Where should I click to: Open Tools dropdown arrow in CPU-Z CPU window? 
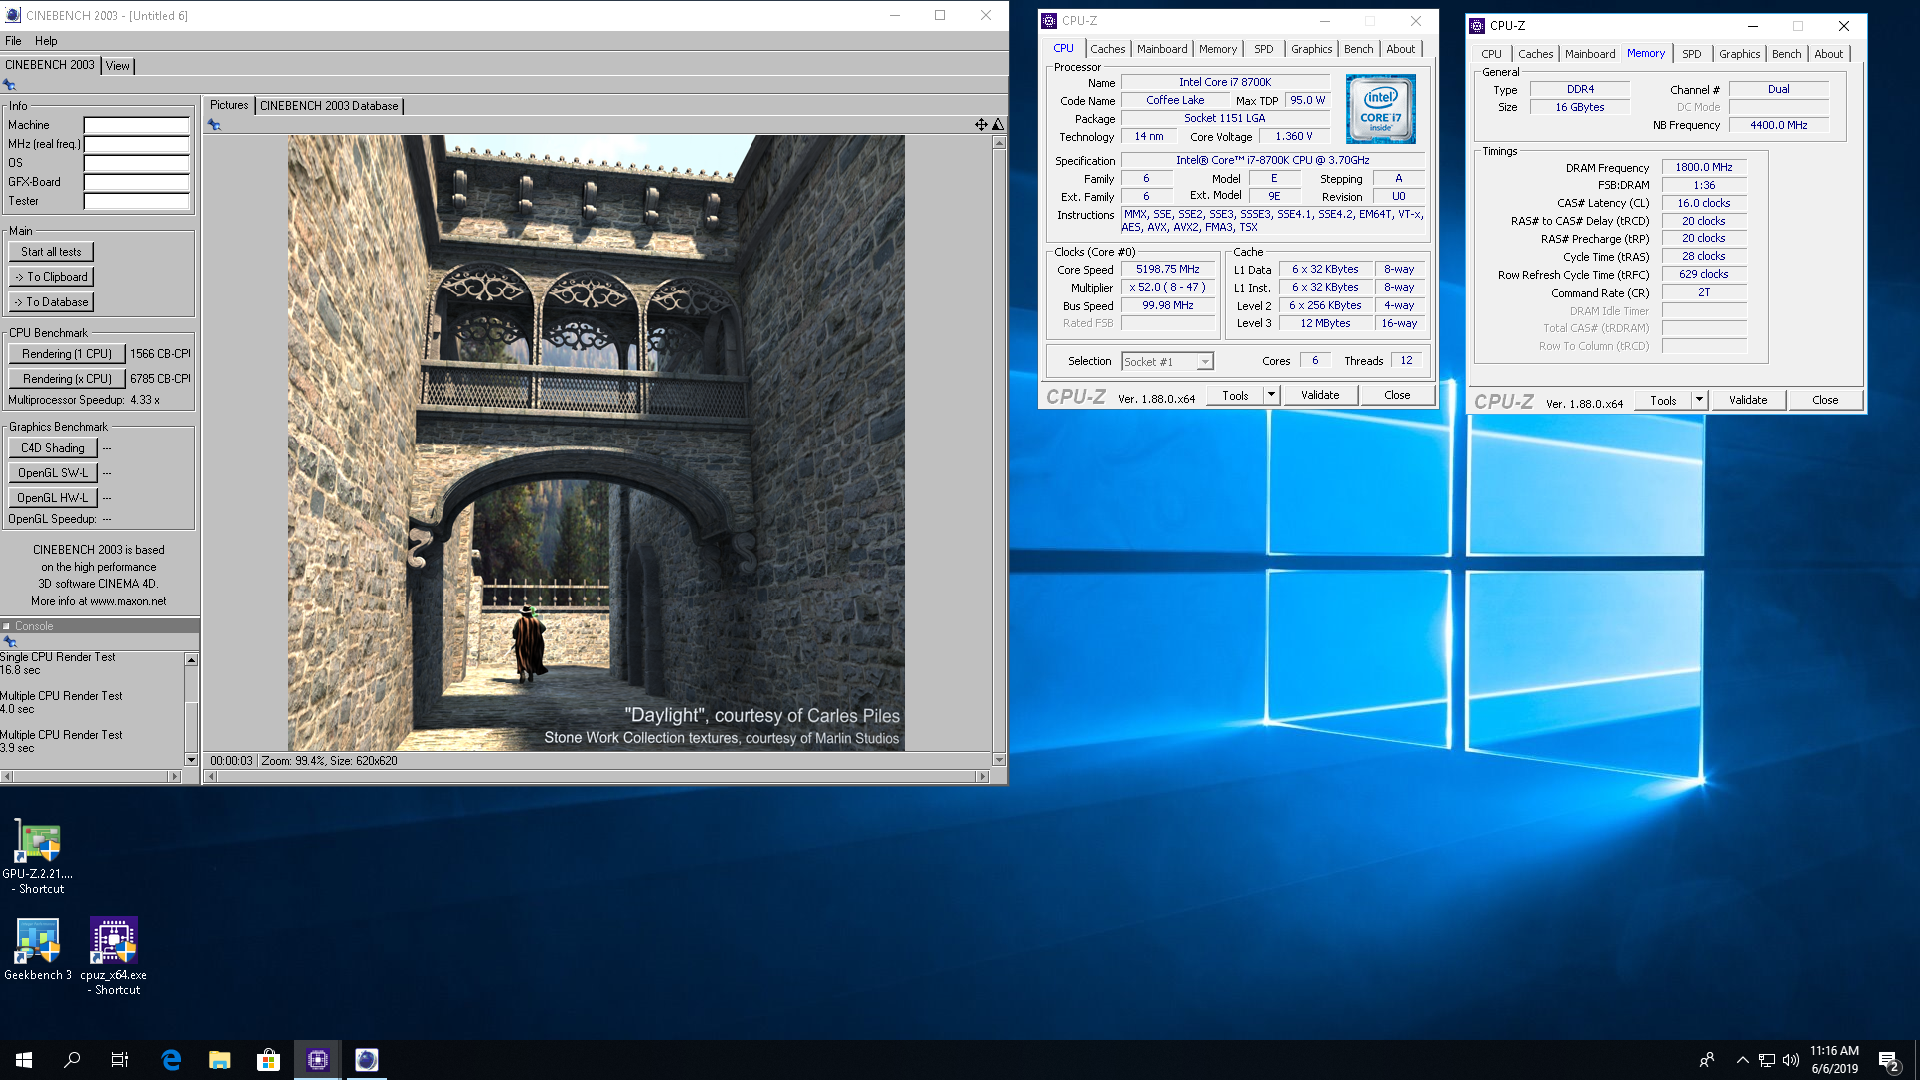click(x=1271, y=395)
